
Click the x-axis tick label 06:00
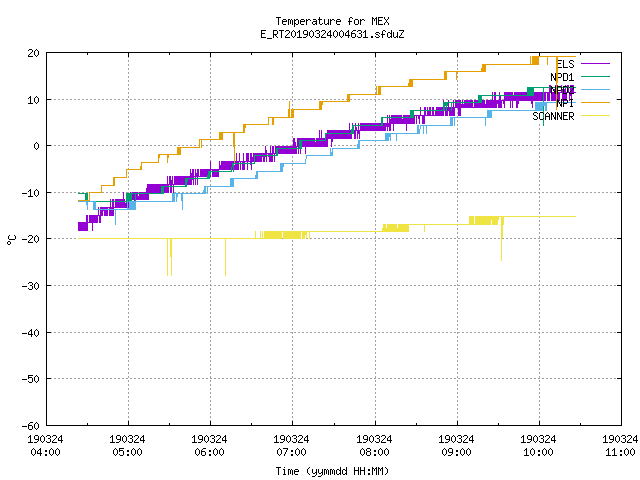tap(209, 452)
